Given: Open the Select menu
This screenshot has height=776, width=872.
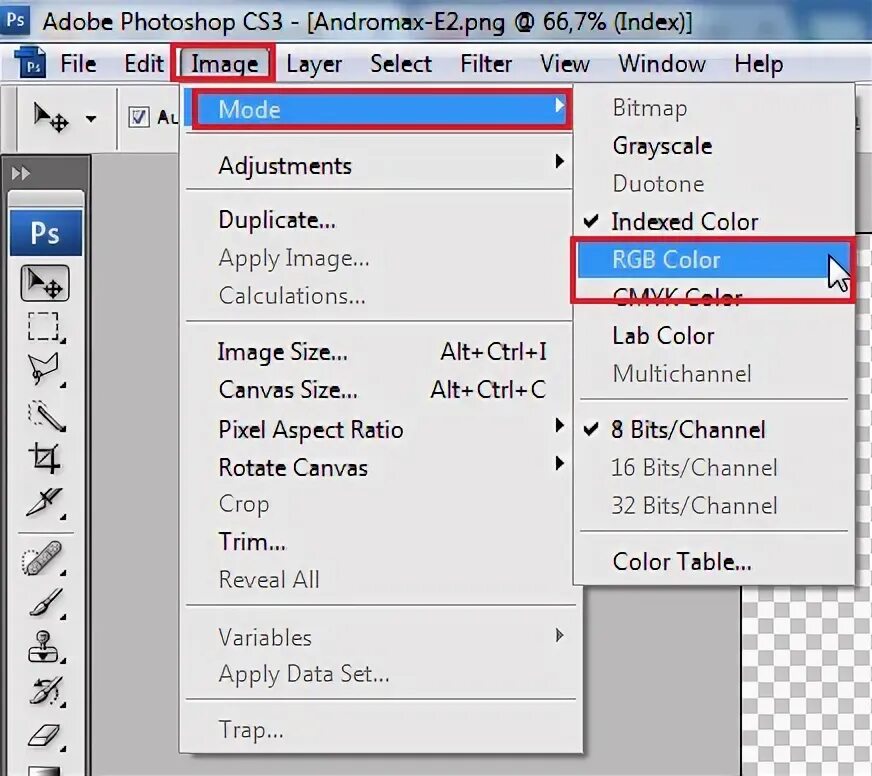Looking at the screenshot, I should click(x=400, y=63).
